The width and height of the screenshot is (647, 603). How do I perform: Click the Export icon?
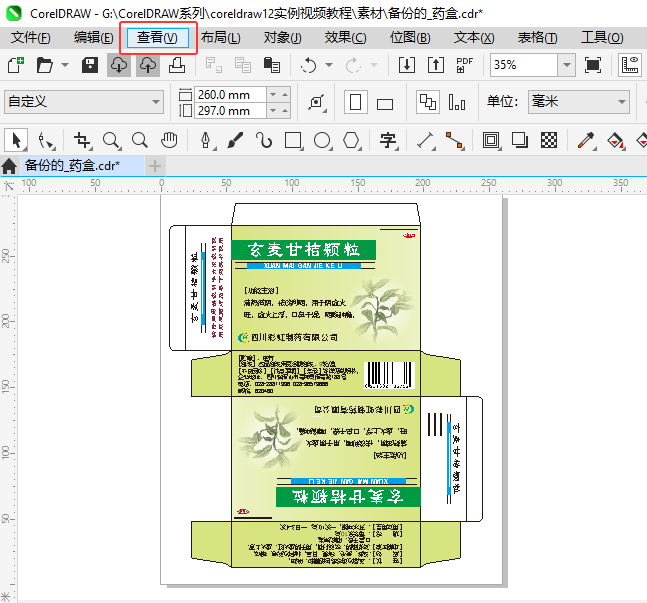coord(436,65)
